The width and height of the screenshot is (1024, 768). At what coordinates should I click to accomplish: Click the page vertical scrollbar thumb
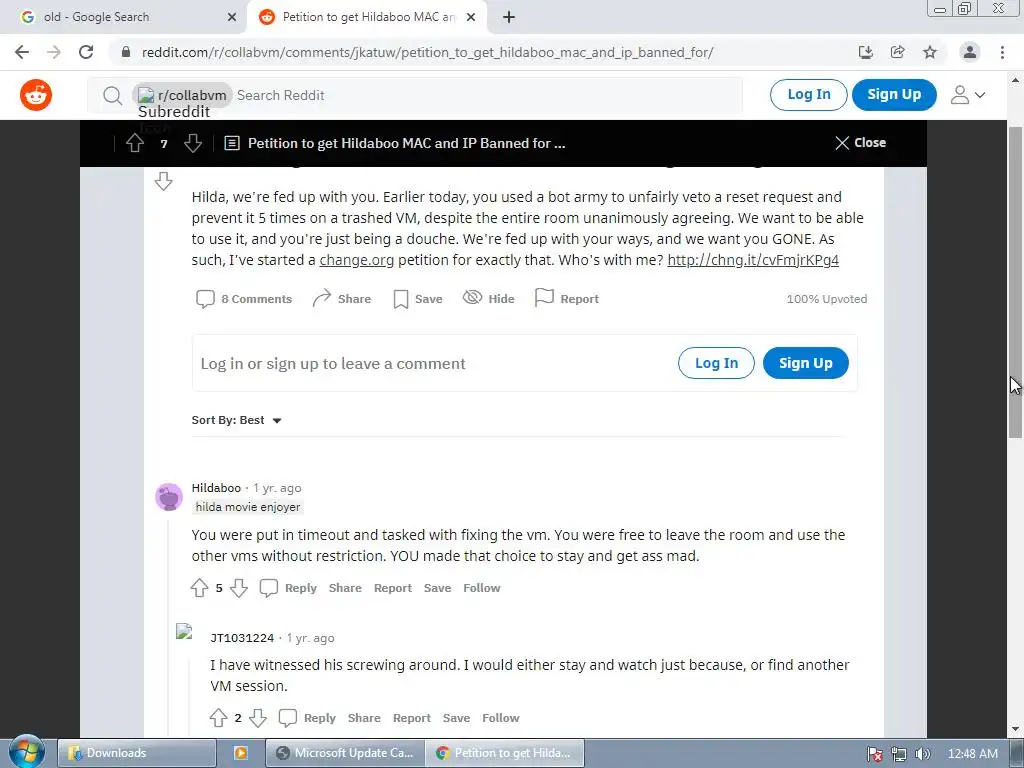pos(1015,282)
